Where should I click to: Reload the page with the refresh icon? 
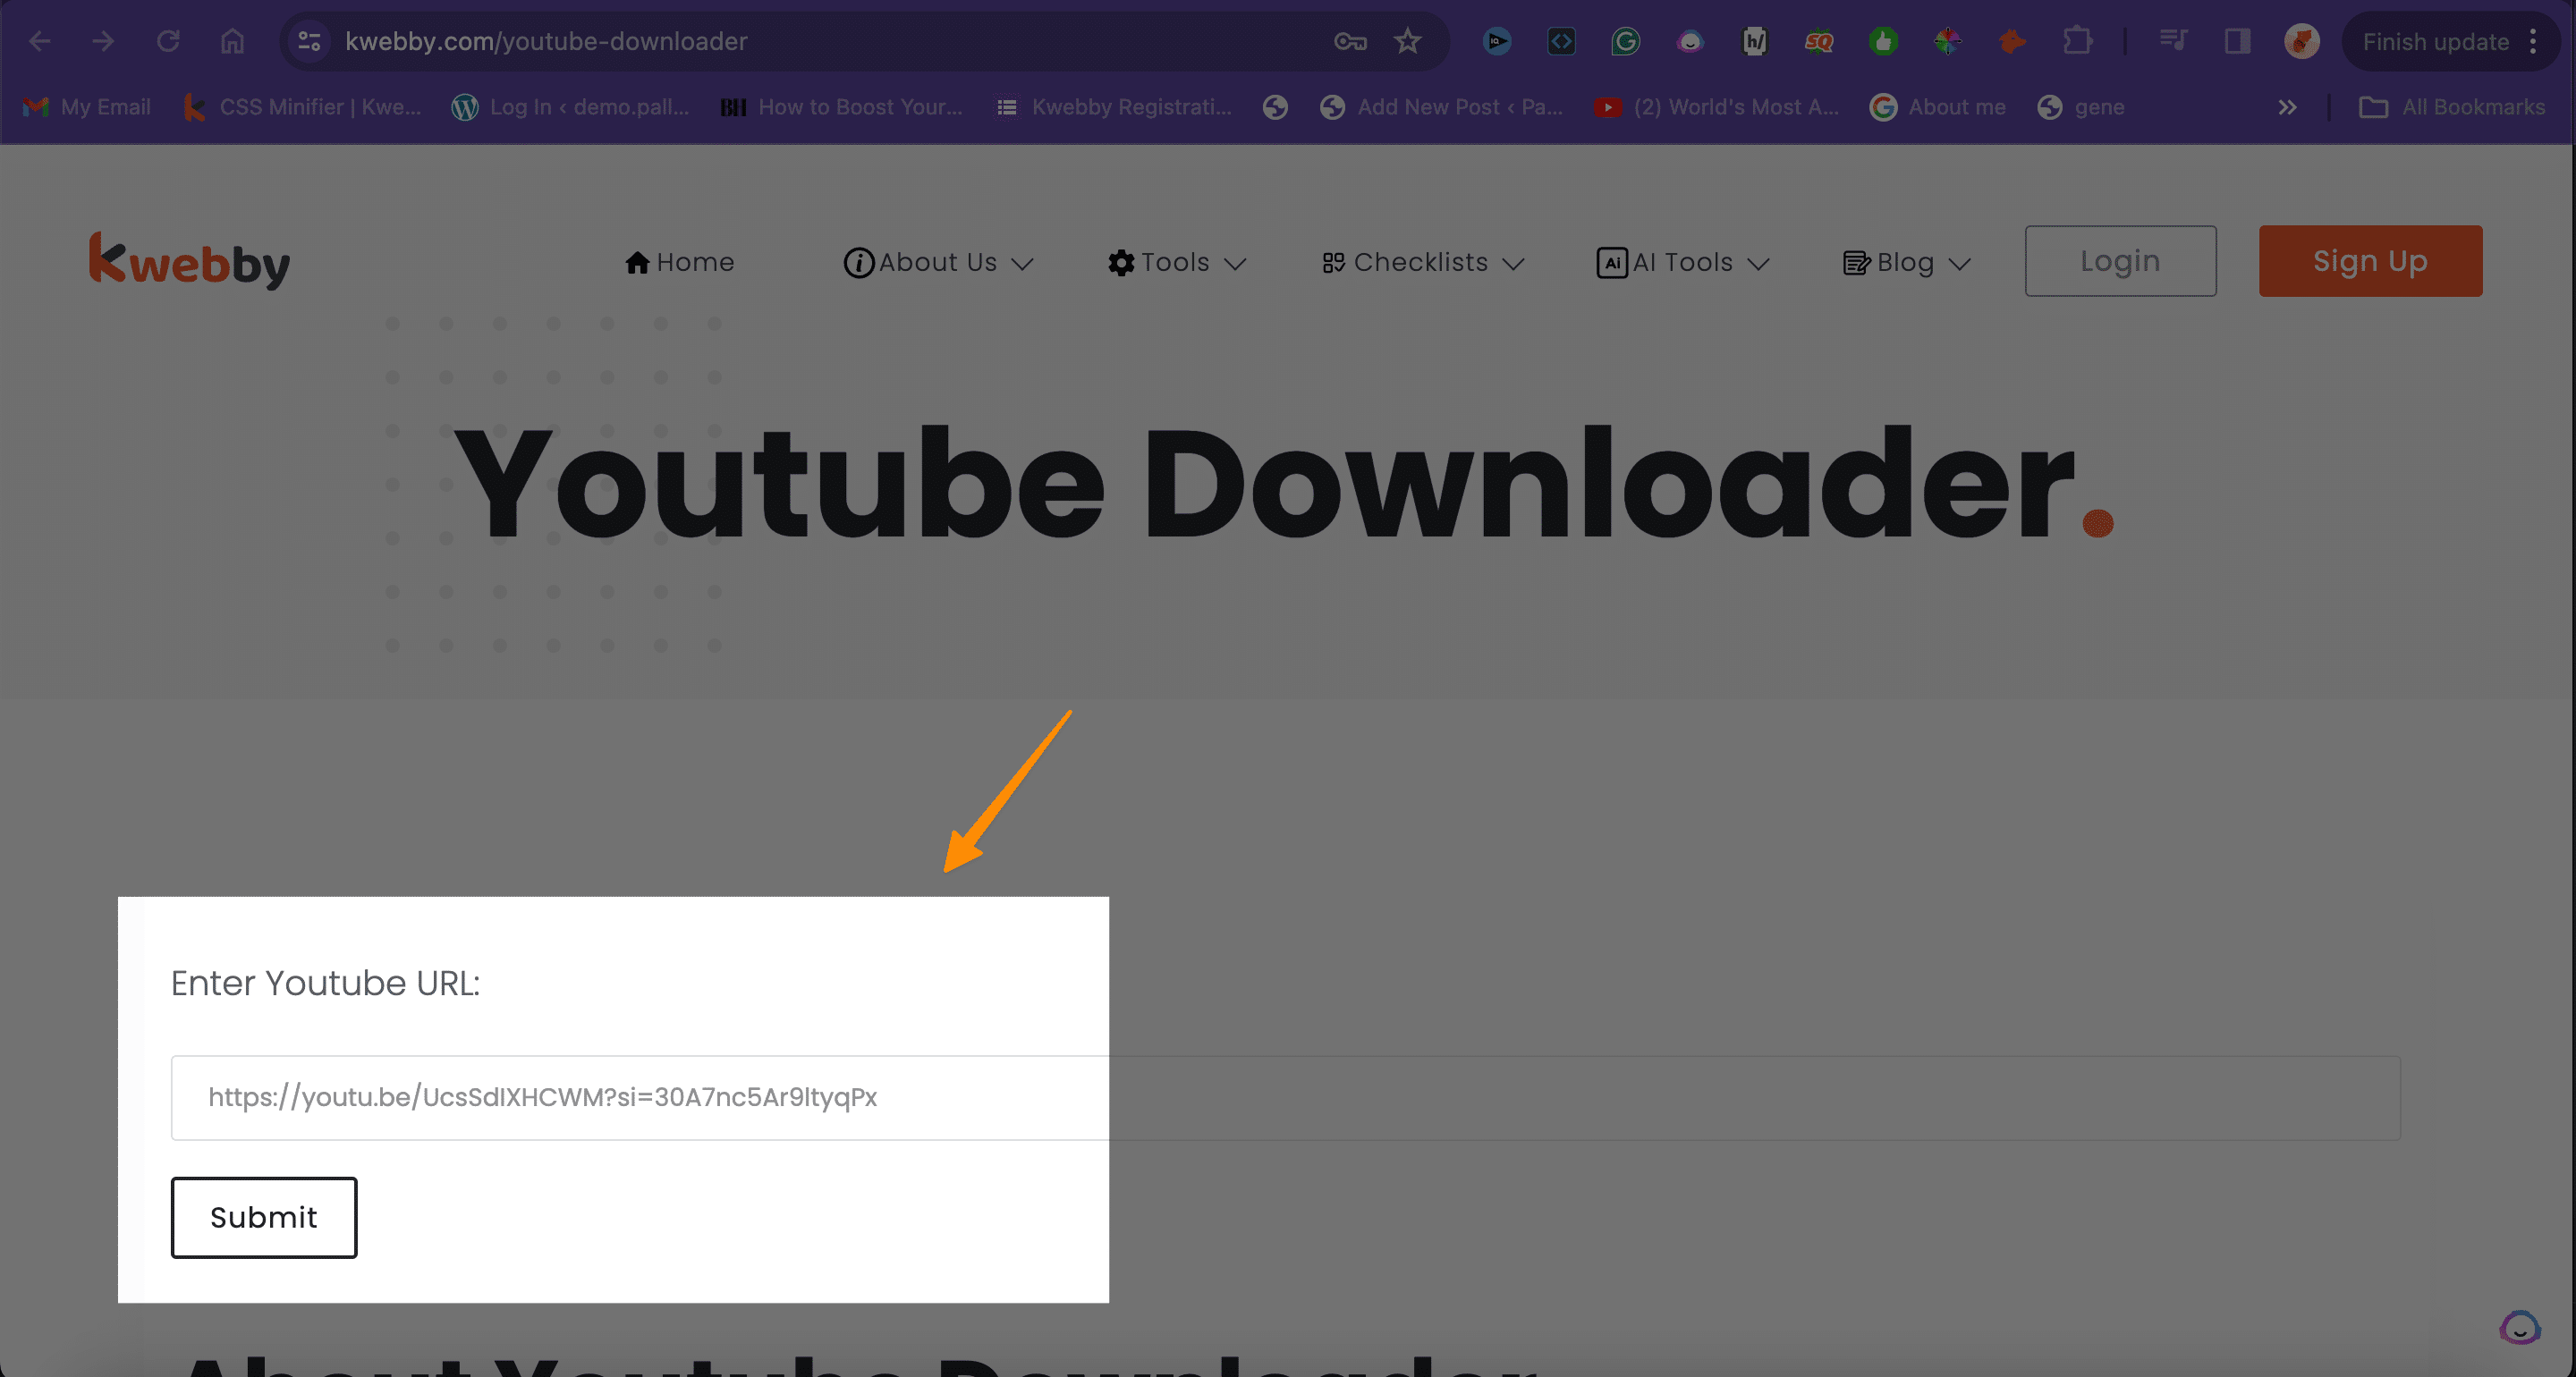pos(168,41)
